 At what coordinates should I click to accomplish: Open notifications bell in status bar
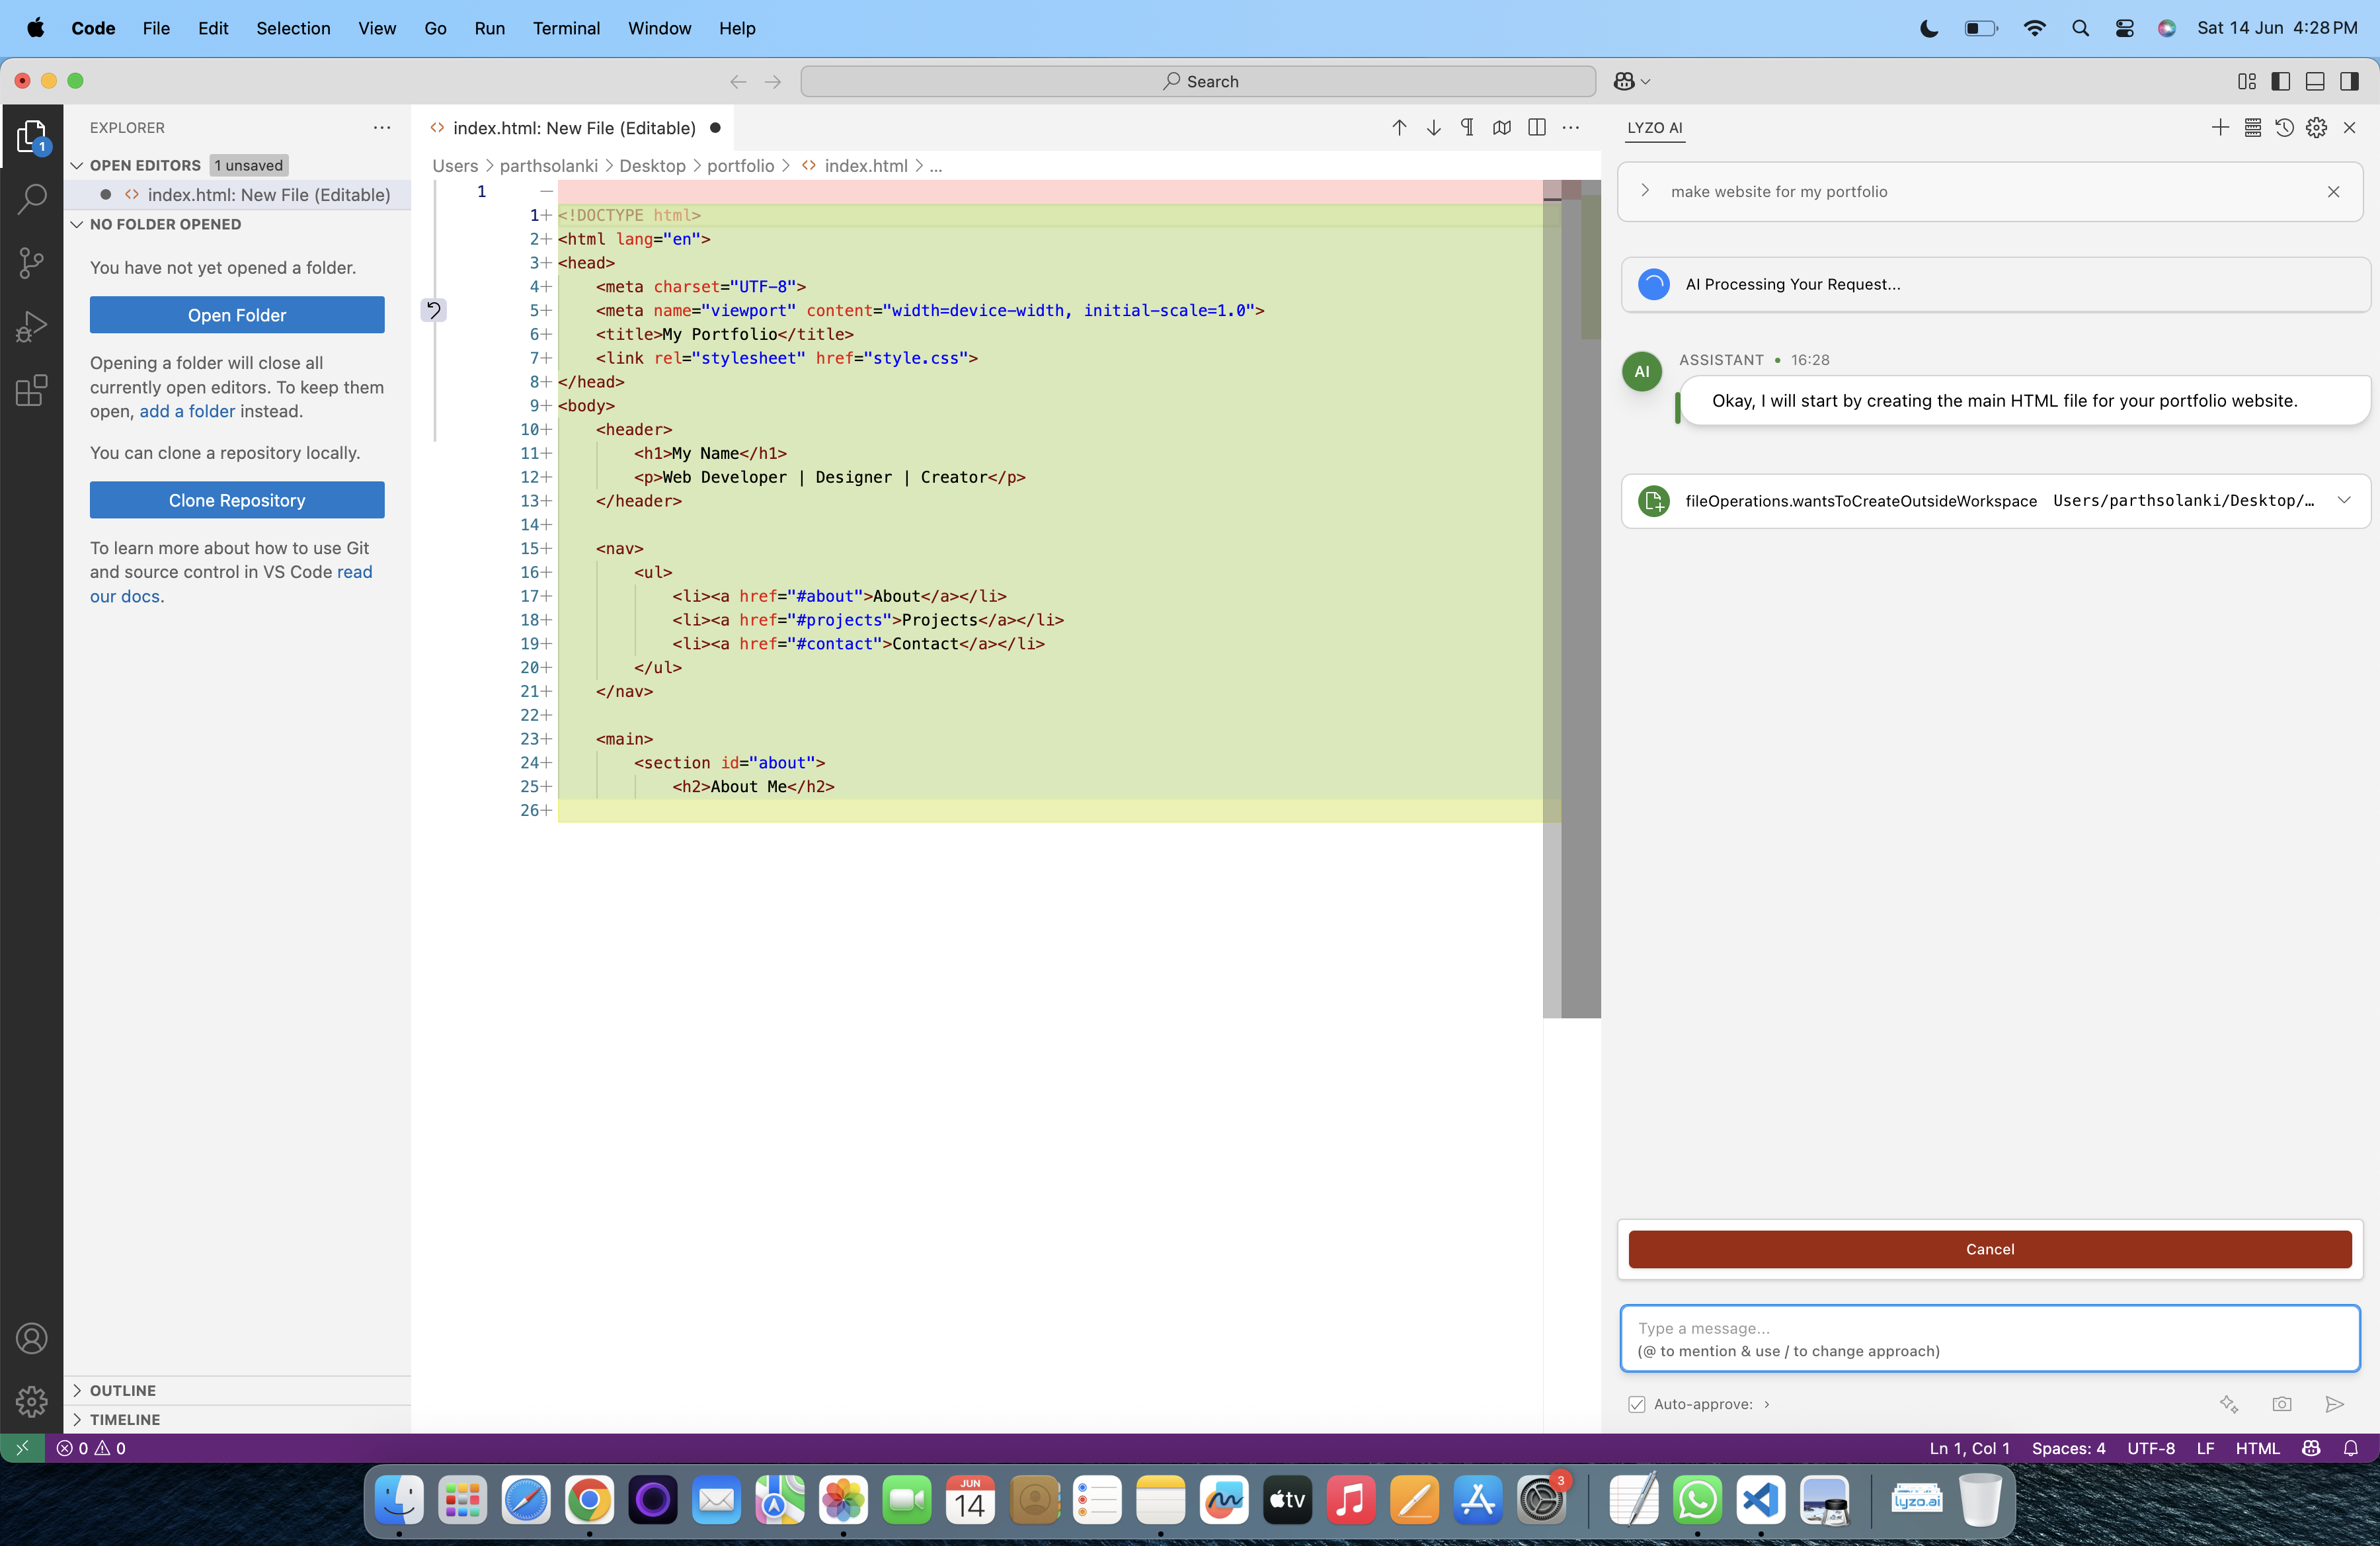point(2351,1448)
